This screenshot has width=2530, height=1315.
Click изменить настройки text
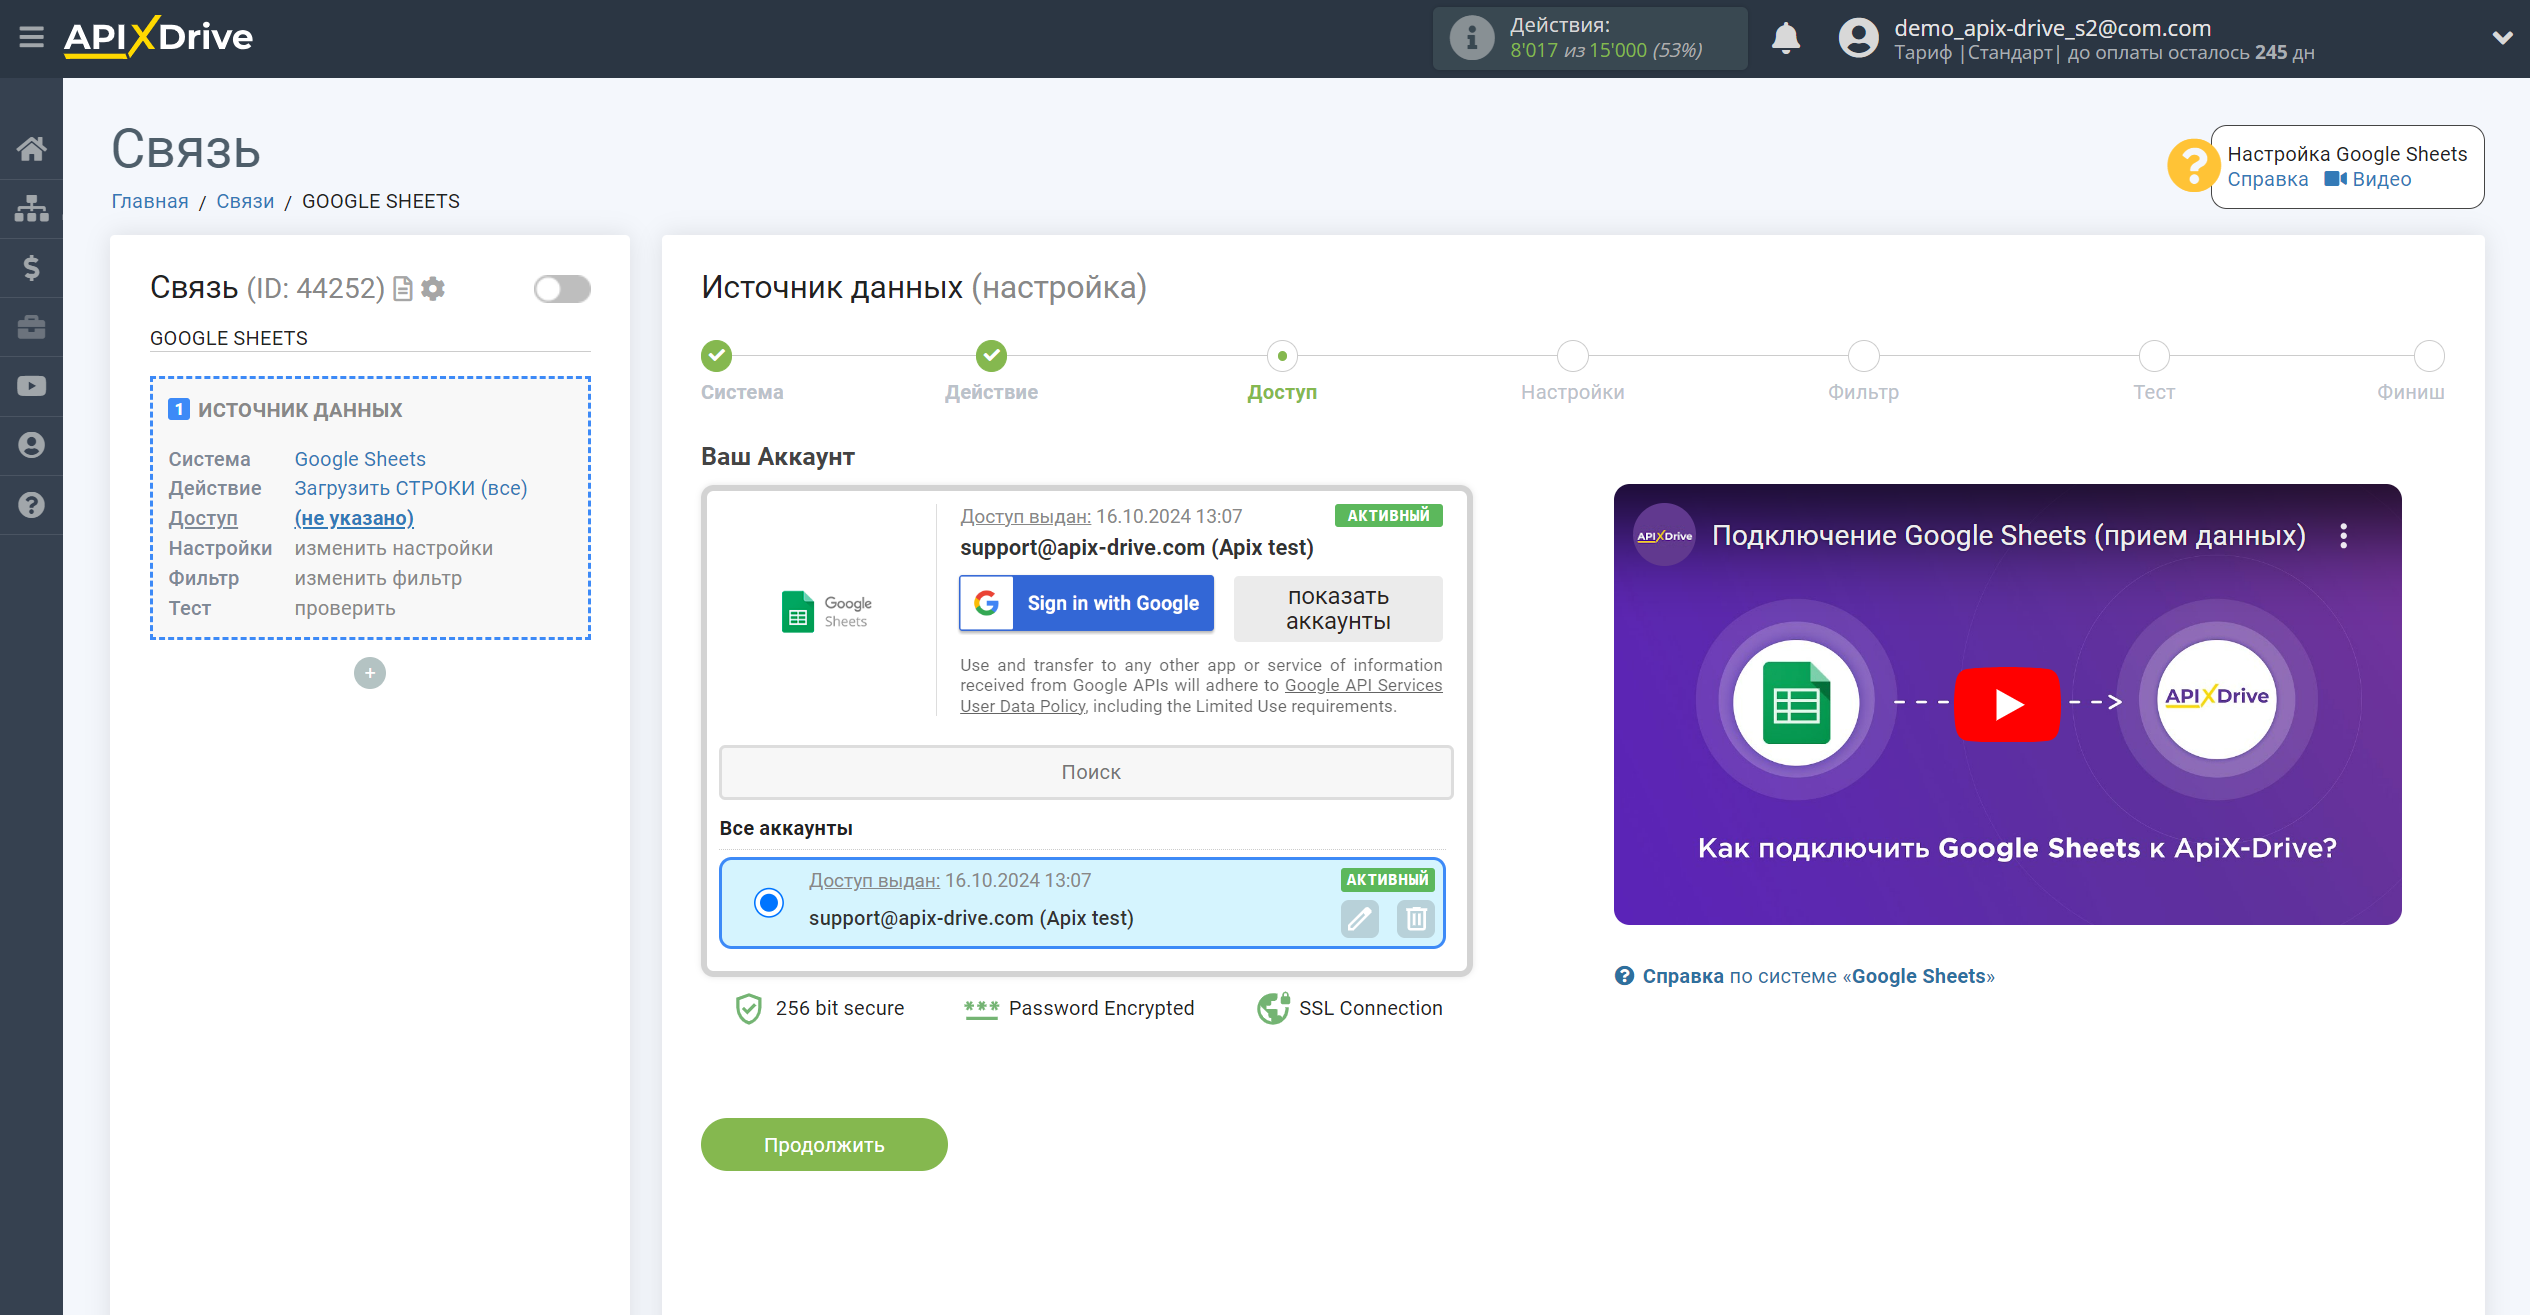394,548
